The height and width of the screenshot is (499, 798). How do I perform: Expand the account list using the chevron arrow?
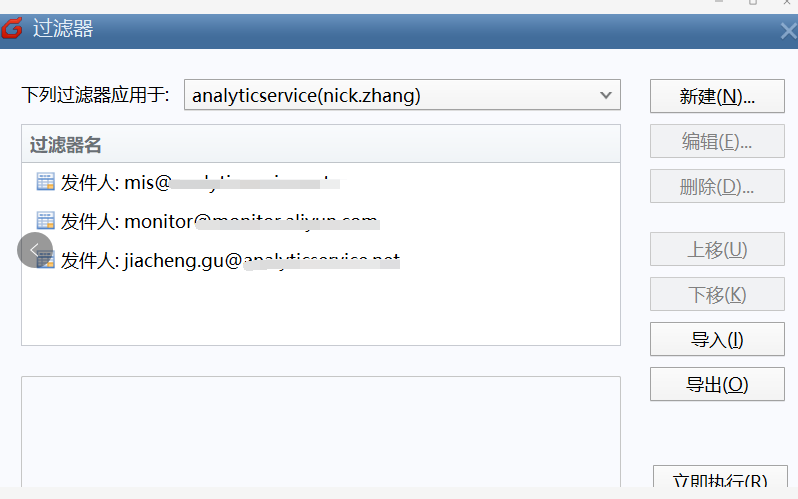pyautogui.click(x=605, y=95)
